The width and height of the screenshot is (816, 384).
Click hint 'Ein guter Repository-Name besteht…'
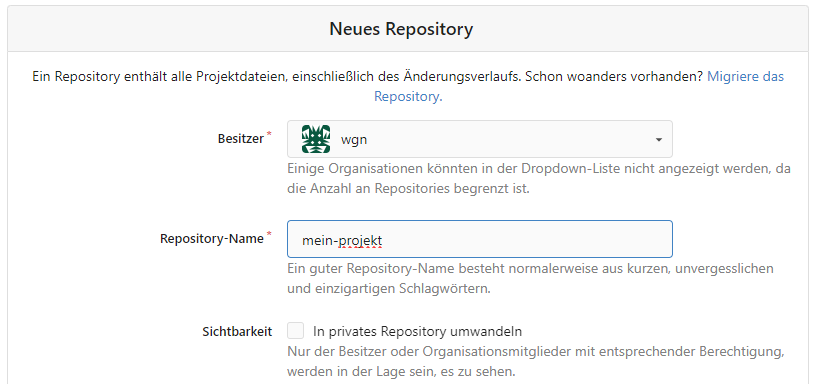click(530, 278)
